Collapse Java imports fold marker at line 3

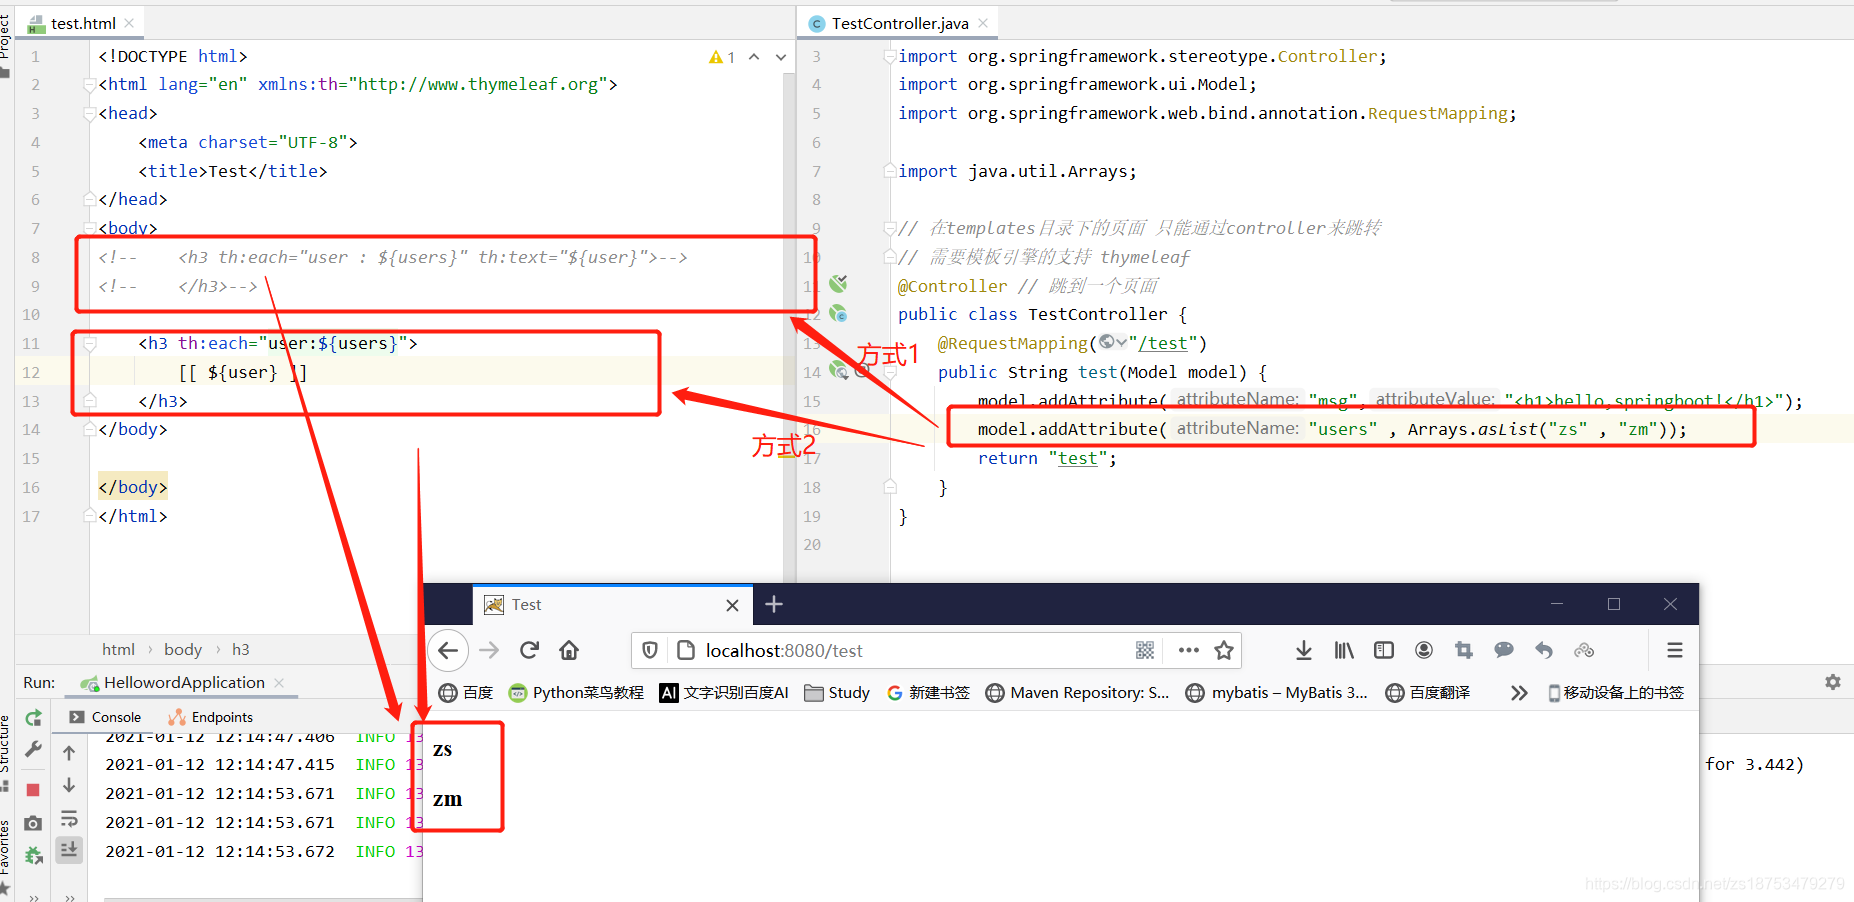pos(889,57)
